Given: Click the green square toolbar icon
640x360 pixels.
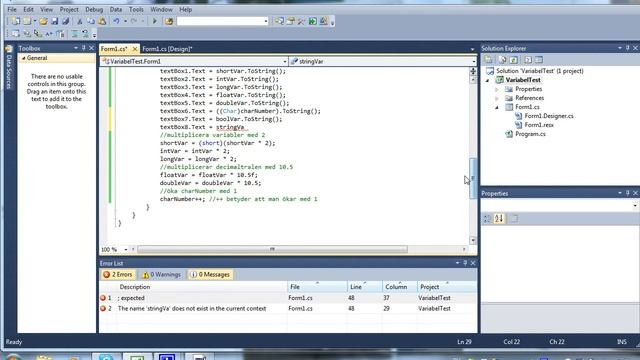Looking at the screenshot, I should click(x=313, y=21).
